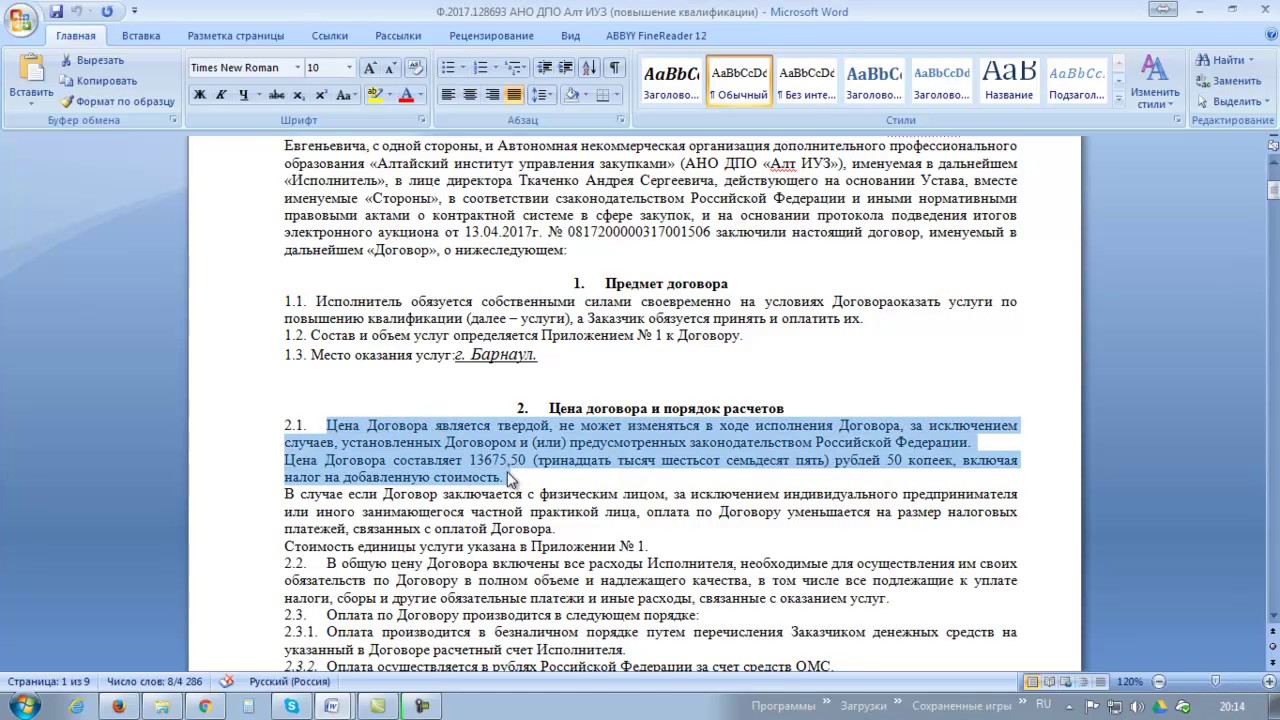The height and width of the screenshot is (720, 1280).
Task: Toggle show paragraph marks ¶
Action: tap(614, 68)
